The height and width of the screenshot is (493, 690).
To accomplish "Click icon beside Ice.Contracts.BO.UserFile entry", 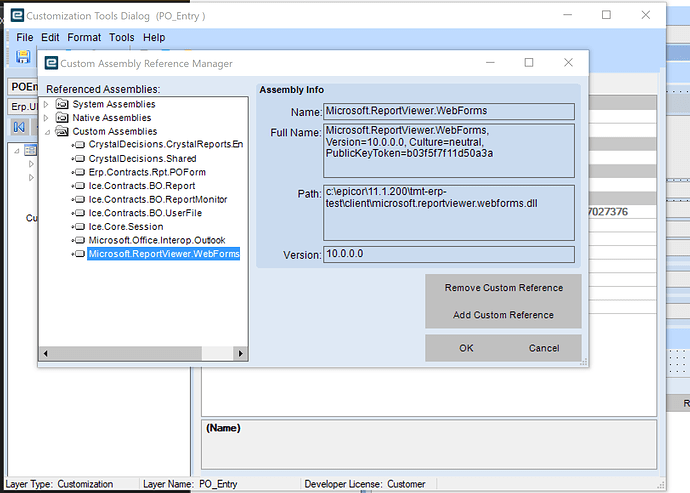I will pos(79,213).
